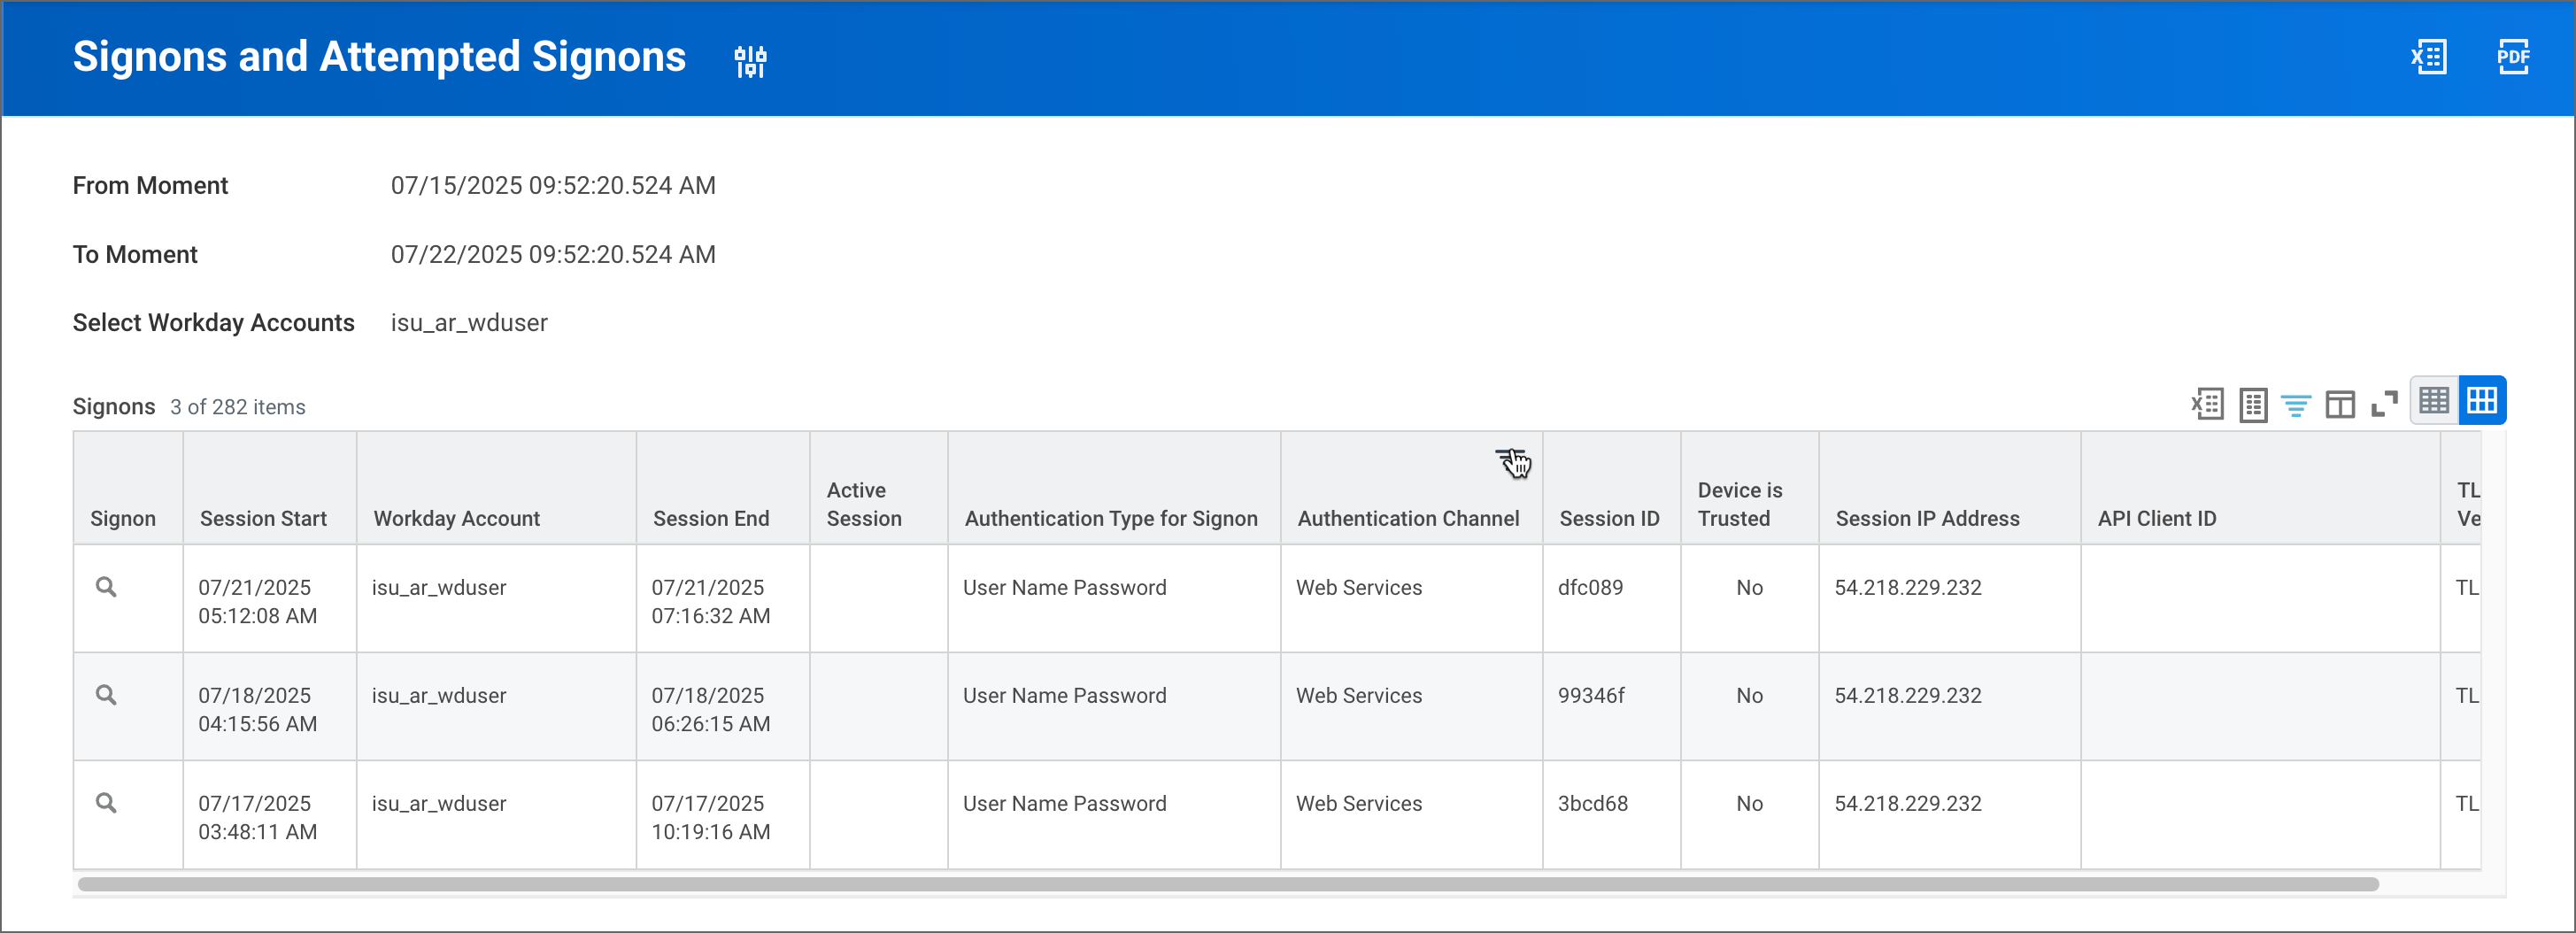The image size is (2576, 933).
Task: Select isu_ar_wduser account in 07/21/2025 row
Action: pyautogui.click(x=439, y=587)
